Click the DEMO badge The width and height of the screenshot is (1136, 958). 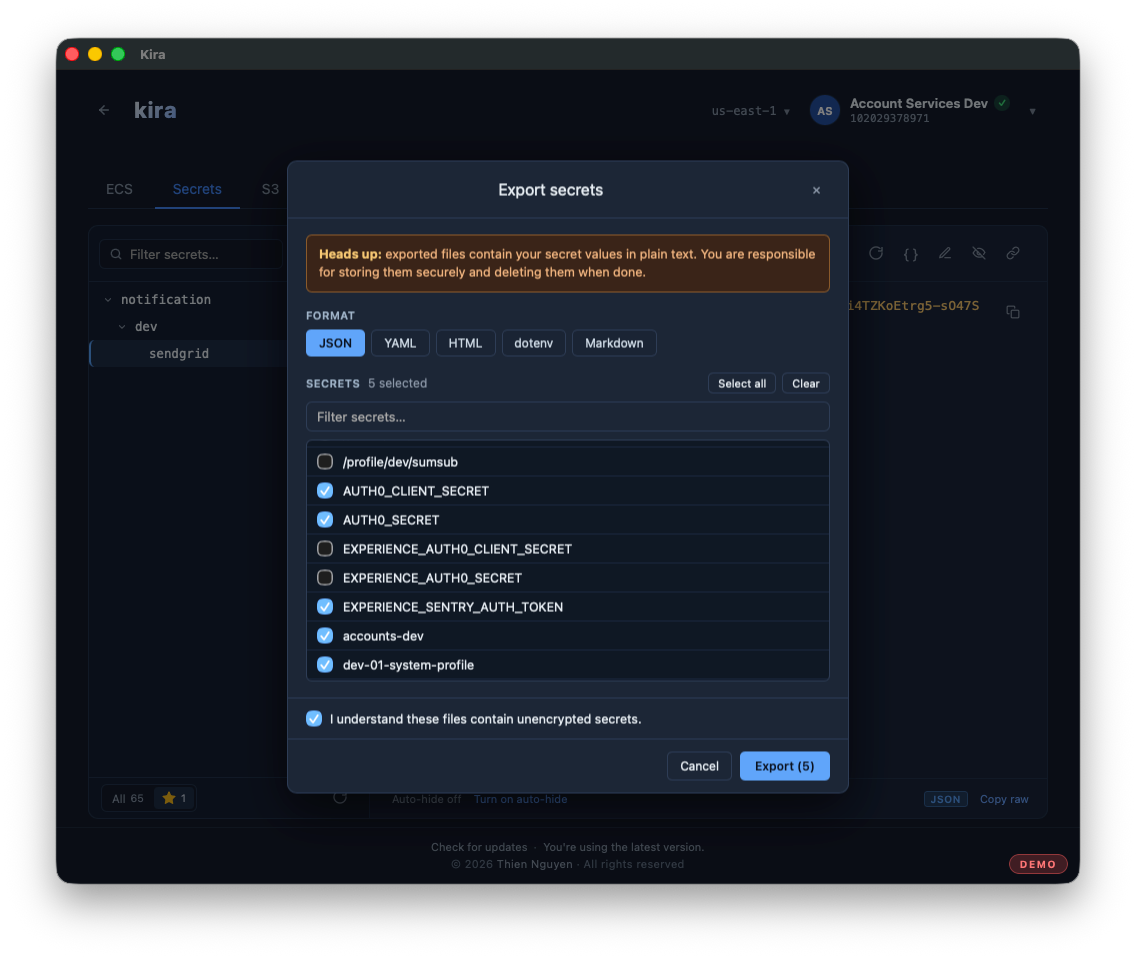1037,864
